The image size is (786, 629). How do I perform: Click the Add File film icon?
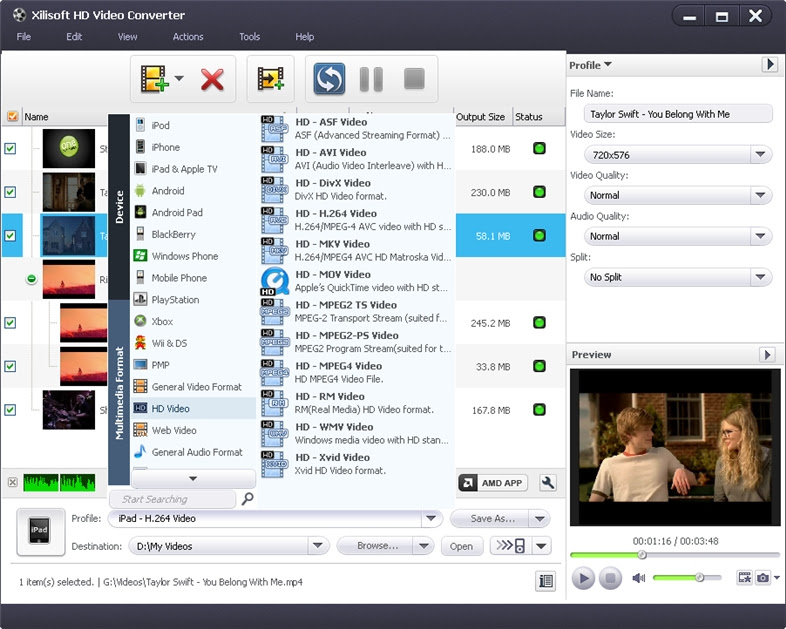click(154, 79)
